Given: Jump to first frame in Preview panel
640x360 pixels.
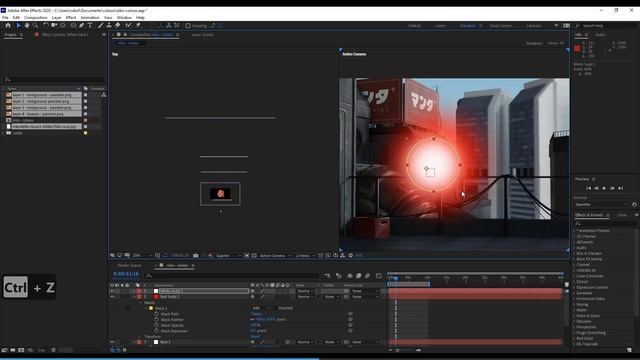Looking at the screenshot, I should tap(588, 188).
